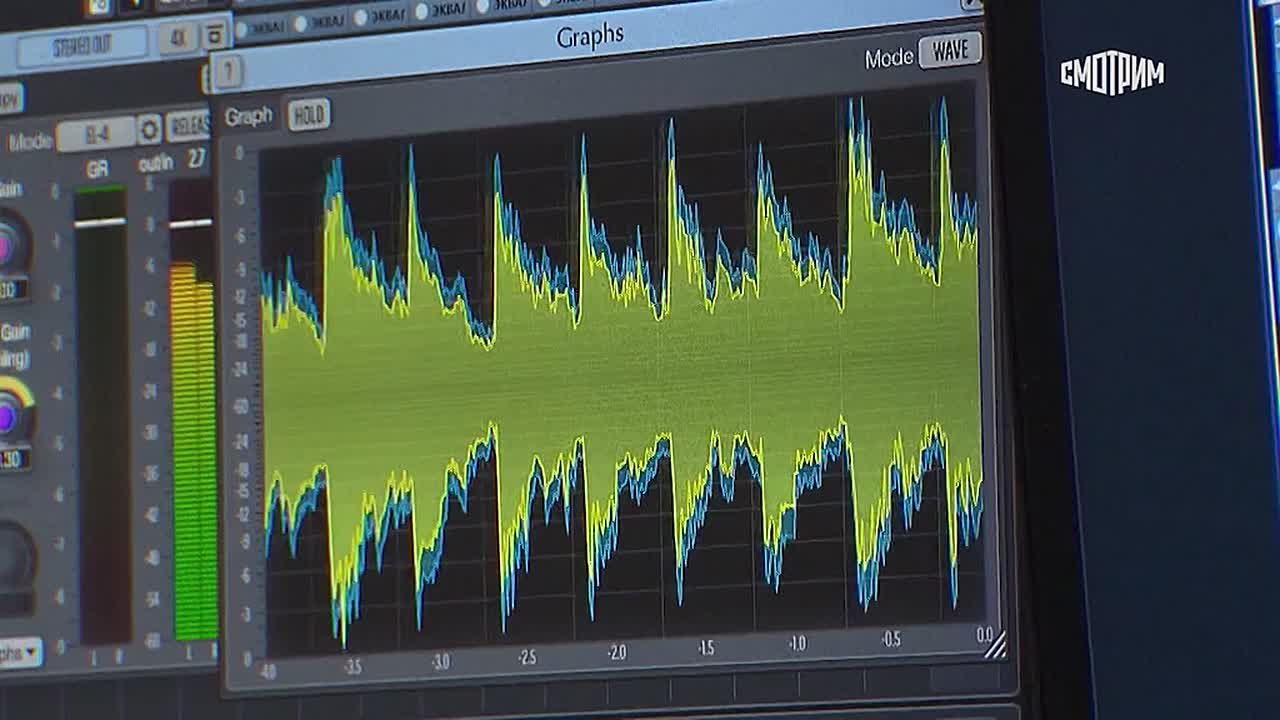Toggle the HOLD button in Graph
The height and width of the screenshot is (720, 1280).
tap(308, 115)
